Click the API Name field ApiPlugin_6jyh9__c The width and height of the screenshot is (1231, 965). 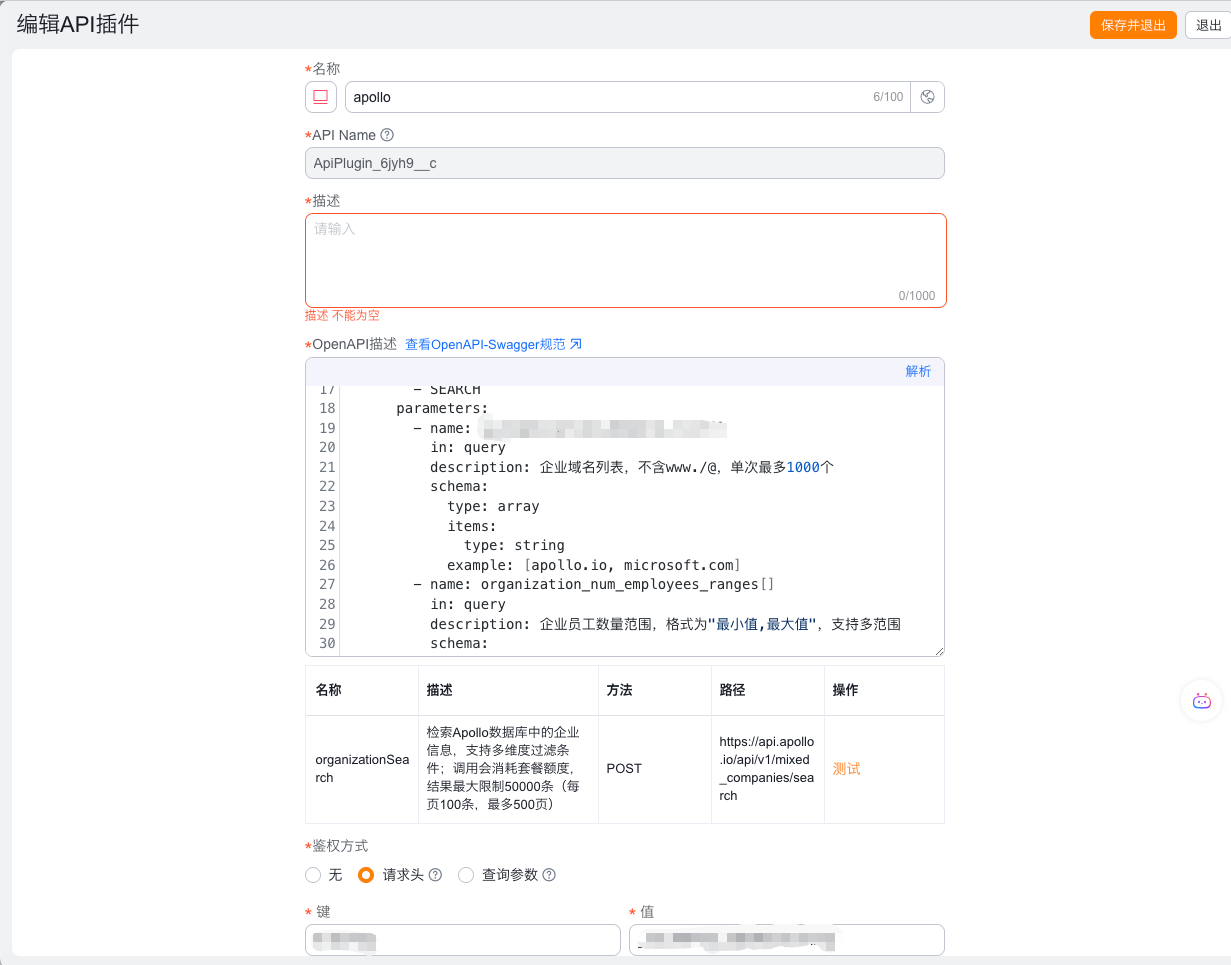pos(625,163)
